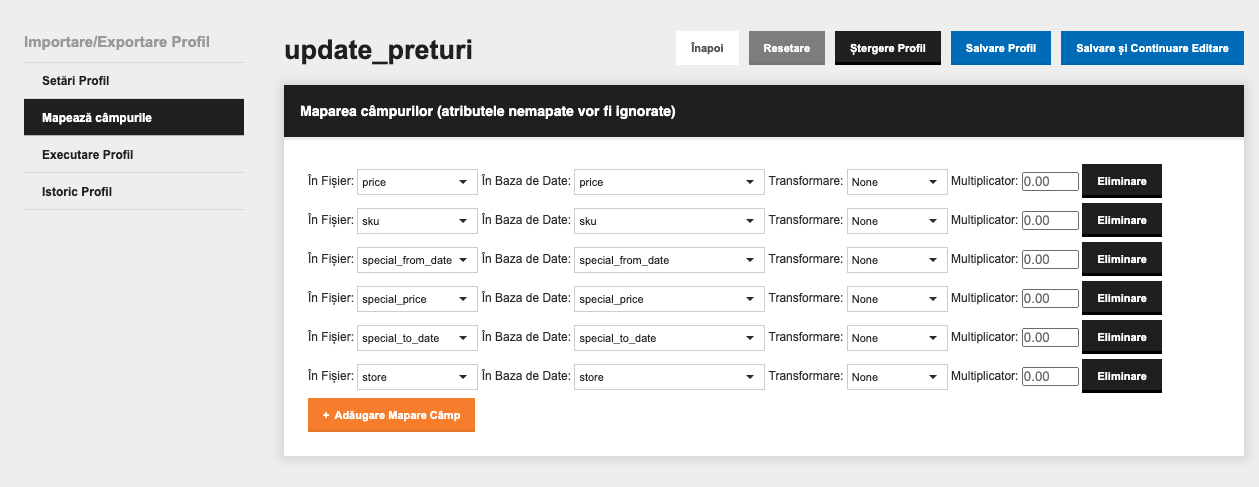Click Eliminare for special_to_date mapping
Screen dimensions: 1259x487
coord(1122,337)
